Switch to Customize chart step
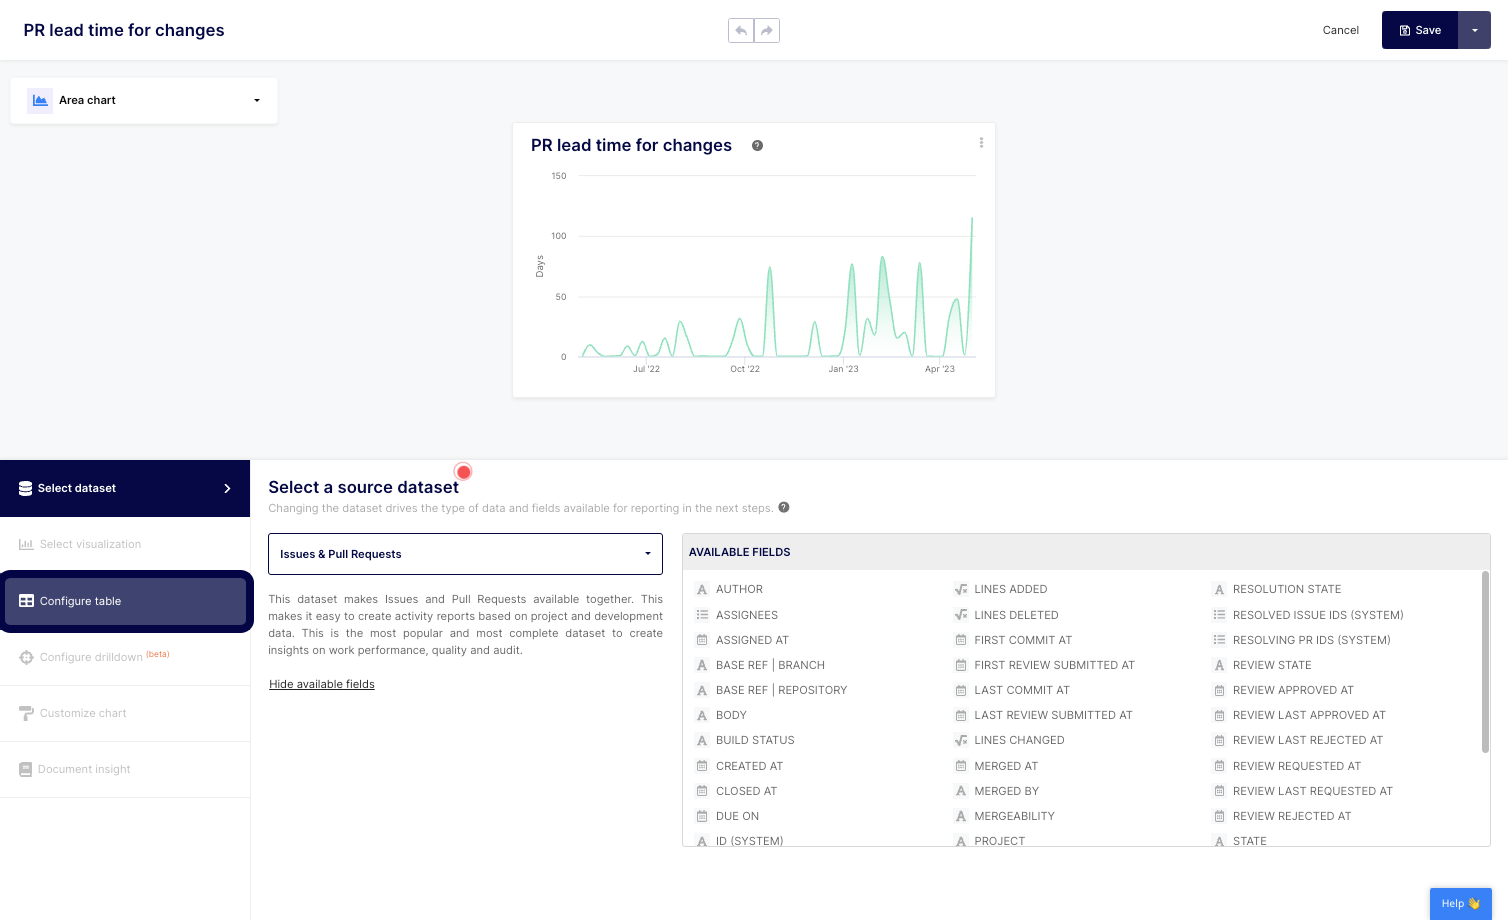This screenshot has width=1508, height=920. point(83,713)
